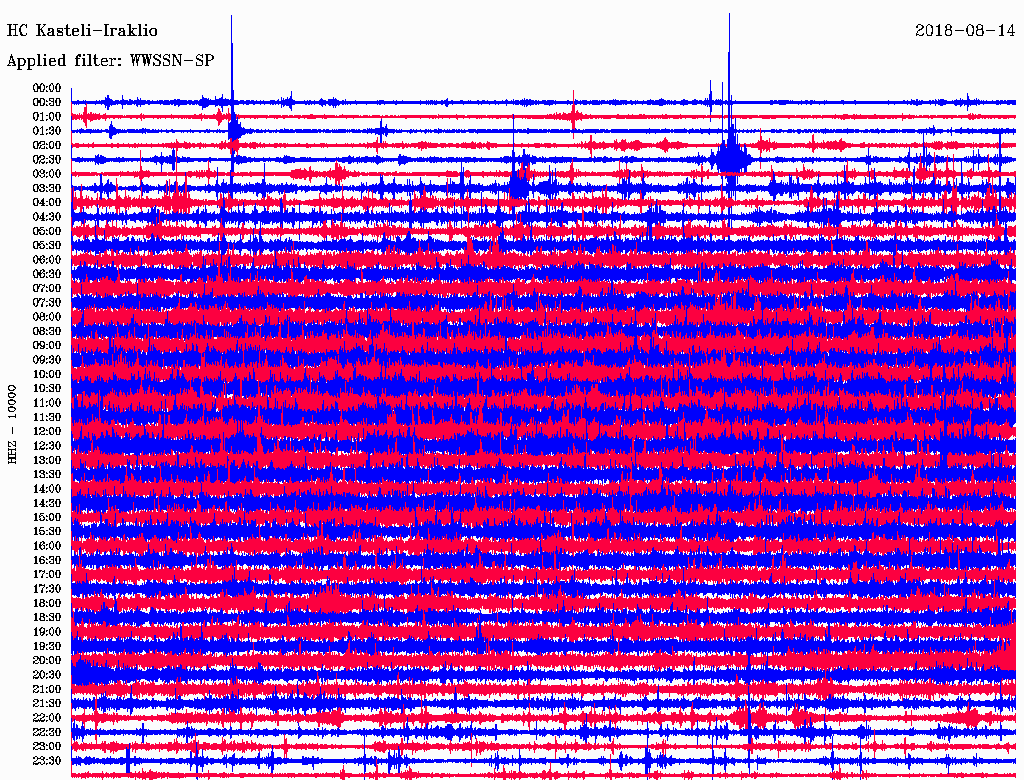Click the '07:30' time label
This screenshot has width=1024, height=780.
pos(47,302)
